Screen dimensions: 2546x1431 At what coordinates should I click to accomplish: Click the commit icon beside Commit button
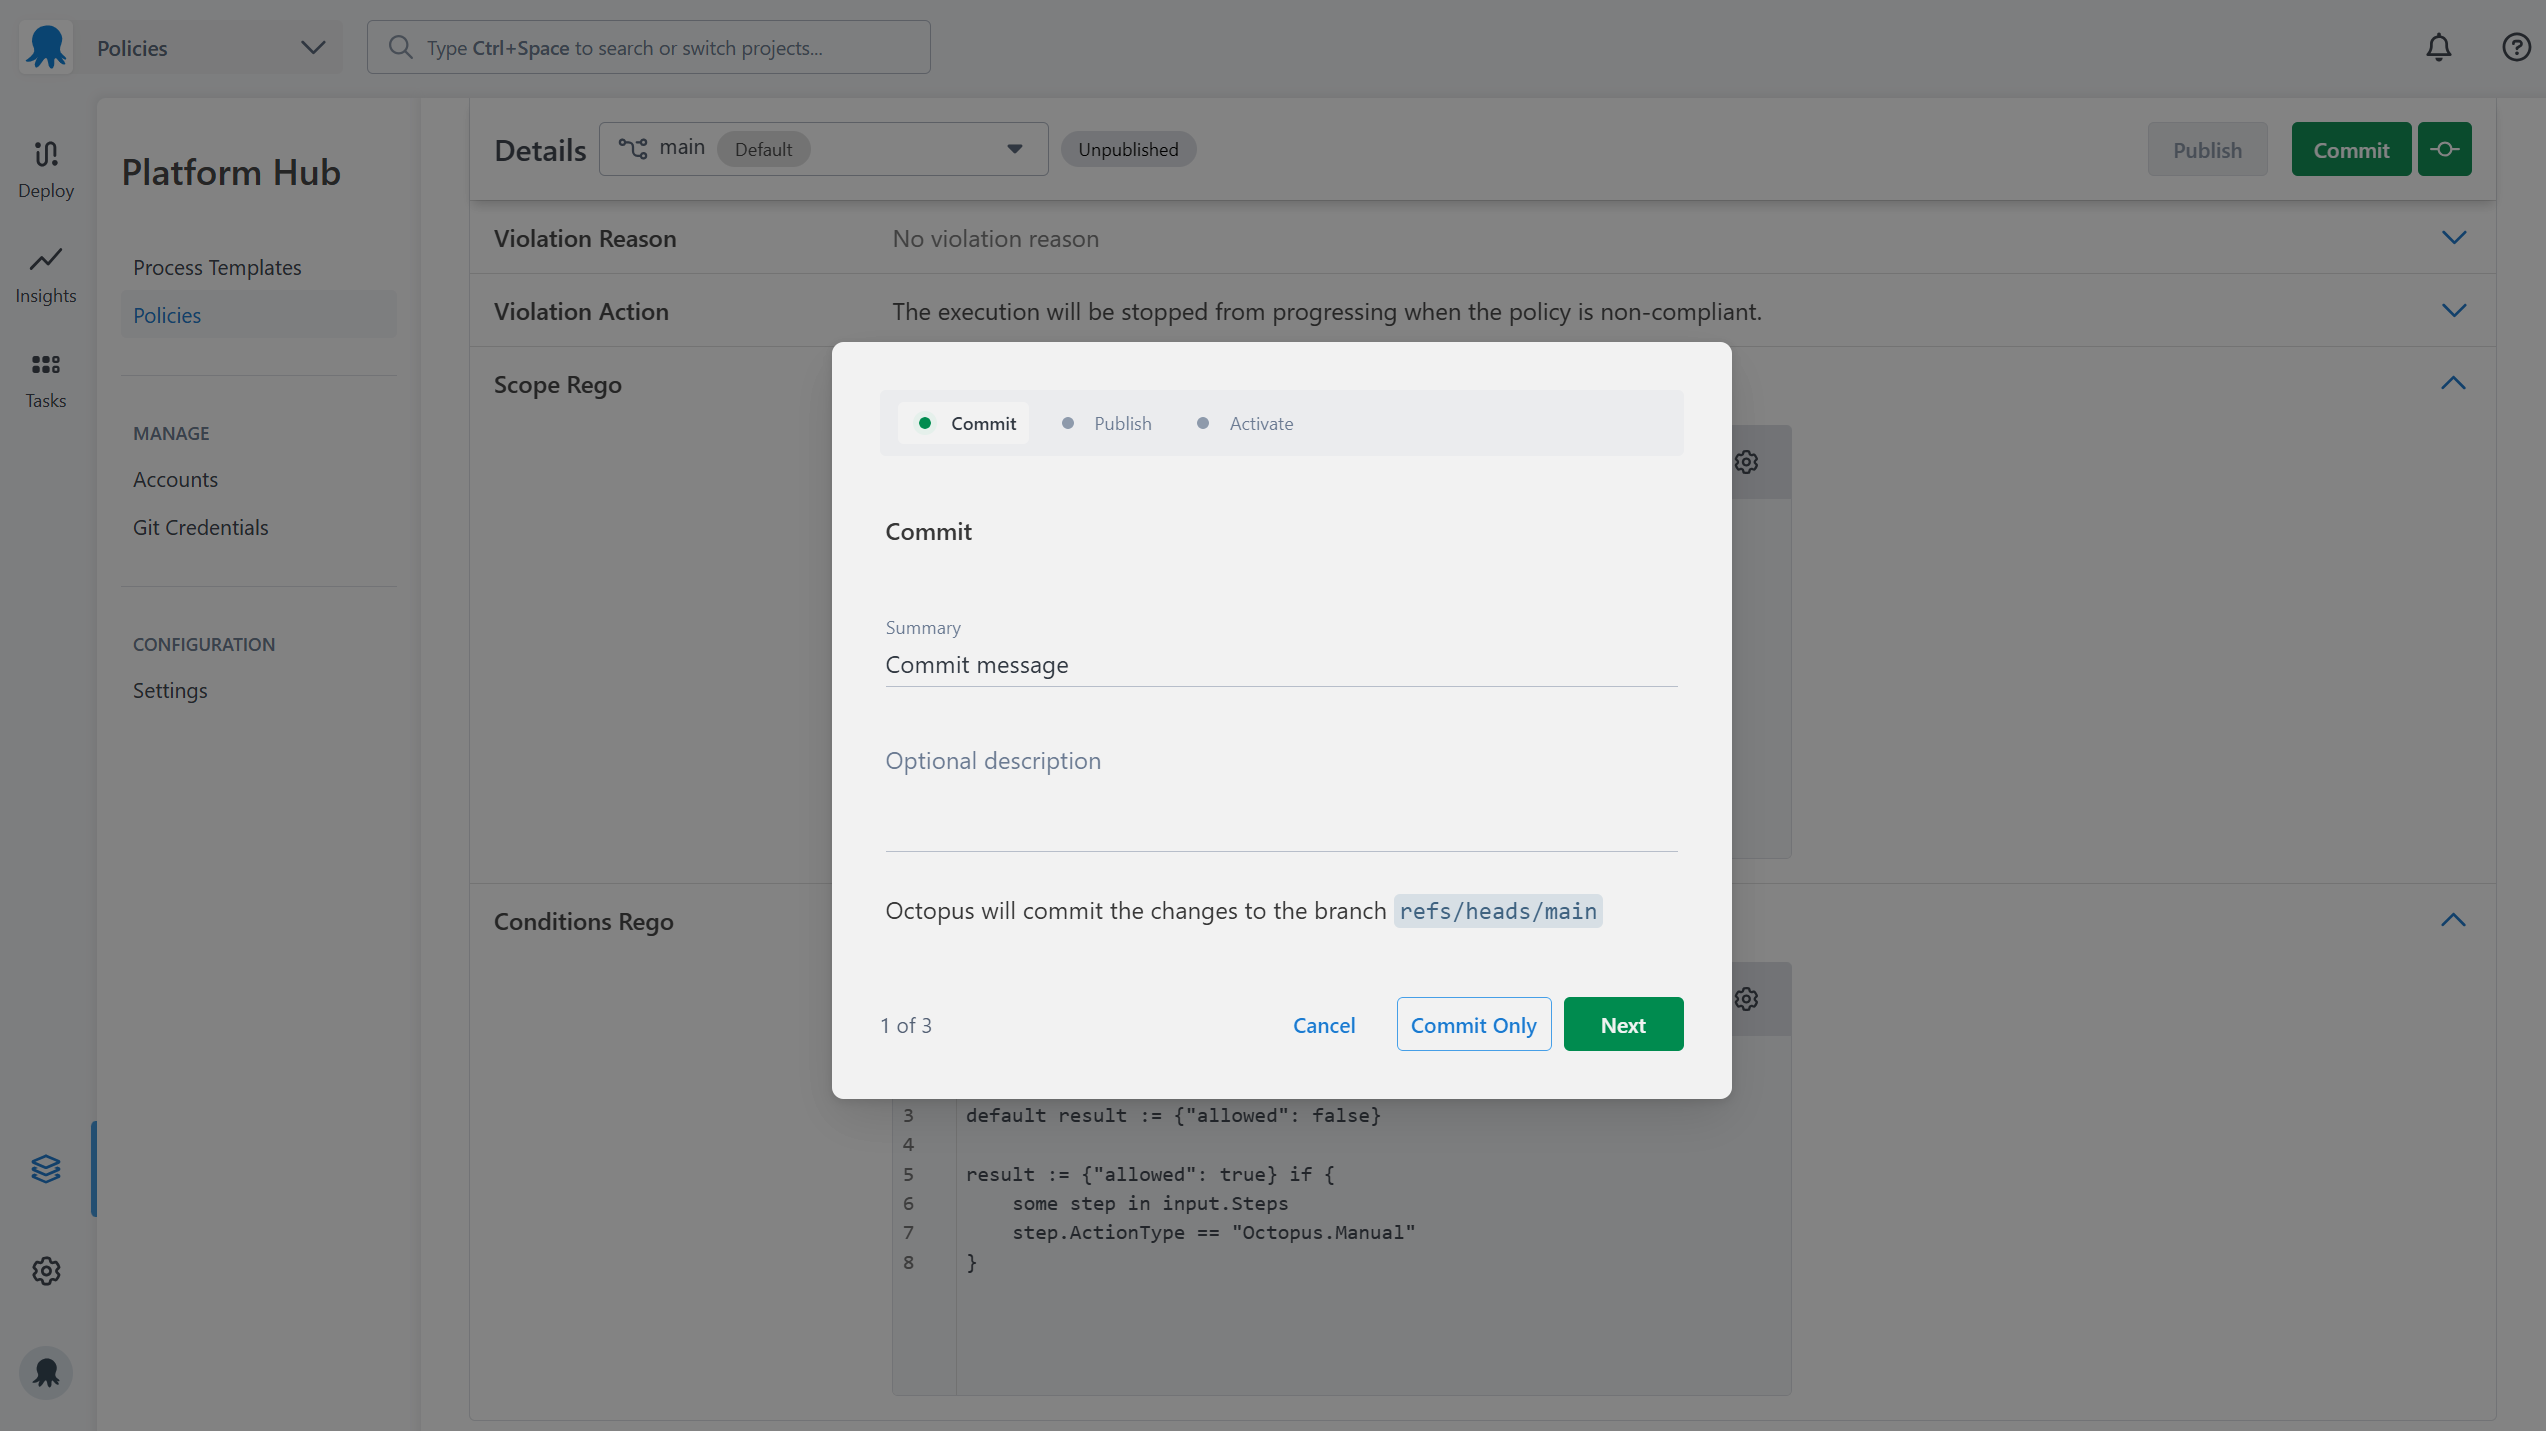pos(2444,148)
